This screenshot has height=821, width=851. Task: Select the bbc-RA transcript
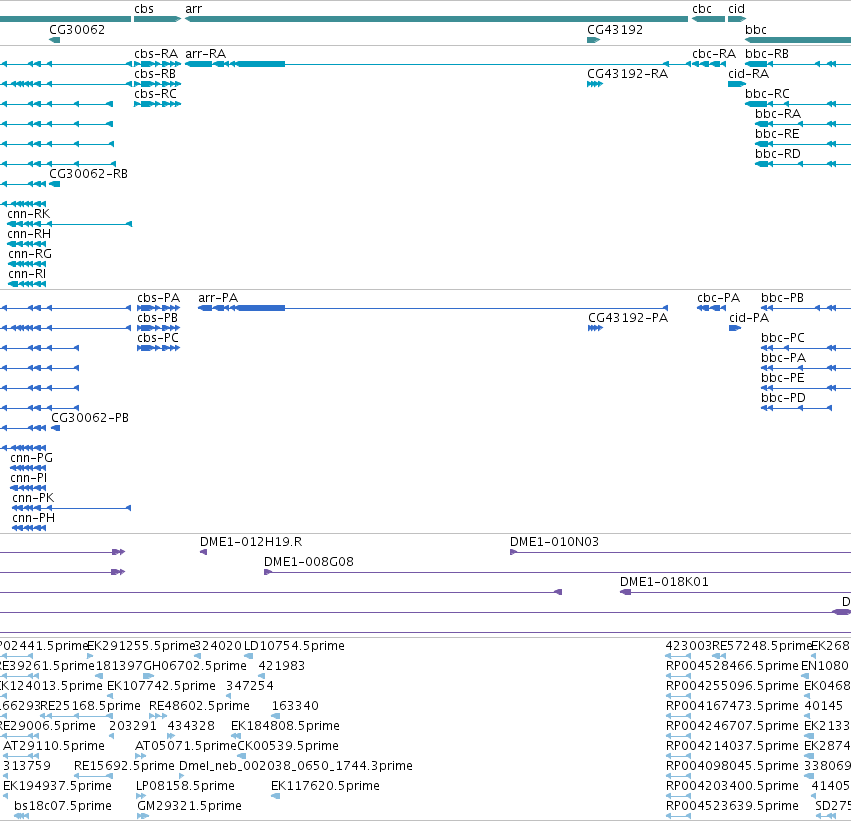803,124
